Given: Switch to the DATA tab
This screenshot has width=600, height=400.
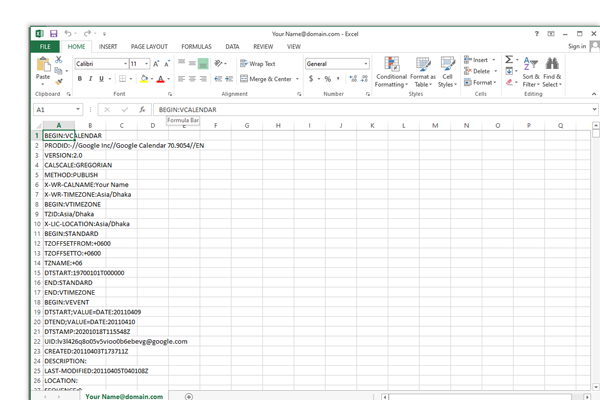Looking at the screenshot, I should point(232,47).
